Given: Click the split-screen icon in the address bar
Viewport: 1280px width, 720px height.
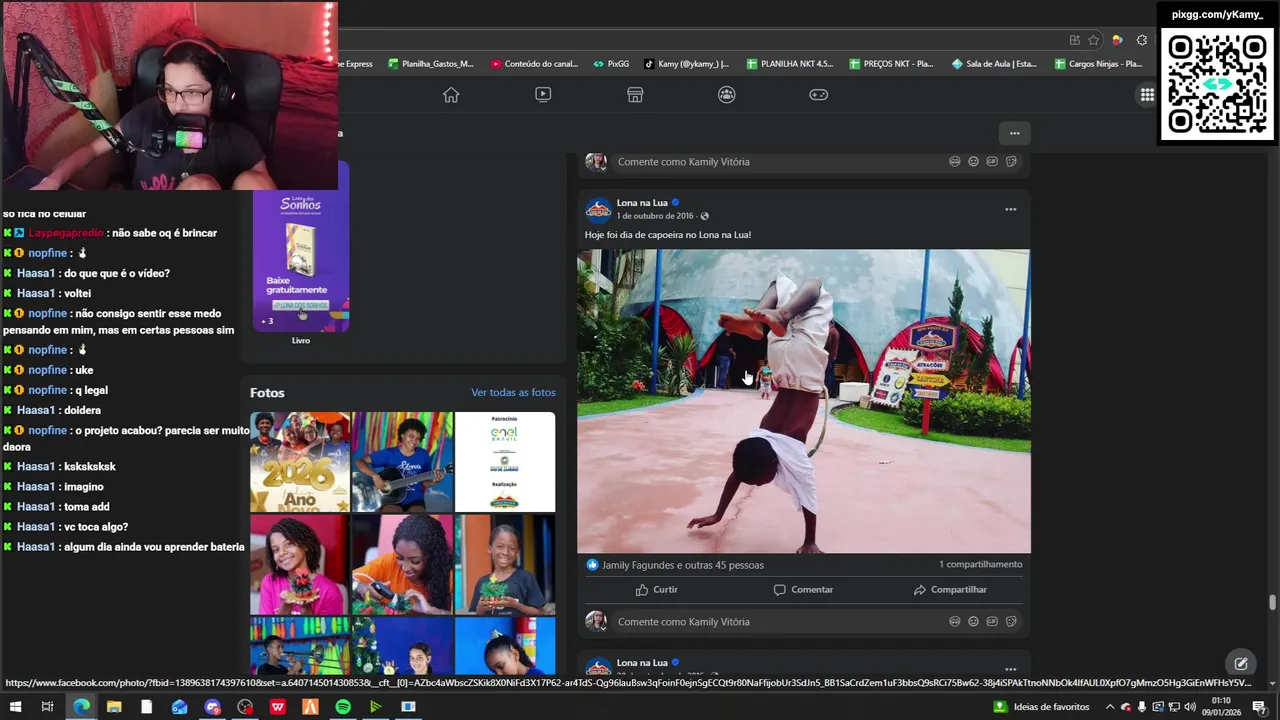Looking at the screenshot, I should click(x=1075, y=40).
